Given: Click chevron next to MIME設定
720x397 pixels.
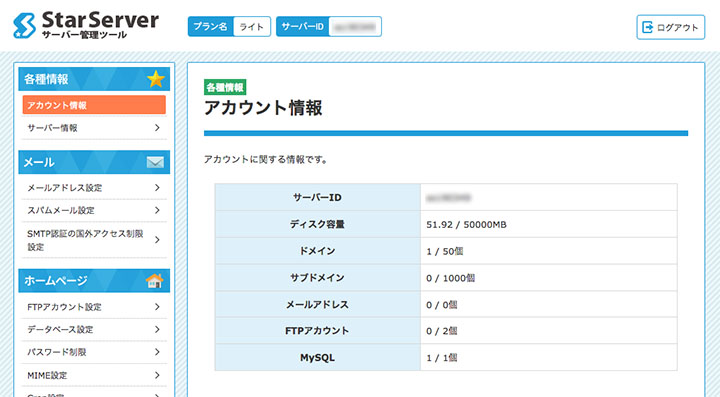Looking at the screenshot, I should pos(157,375).
